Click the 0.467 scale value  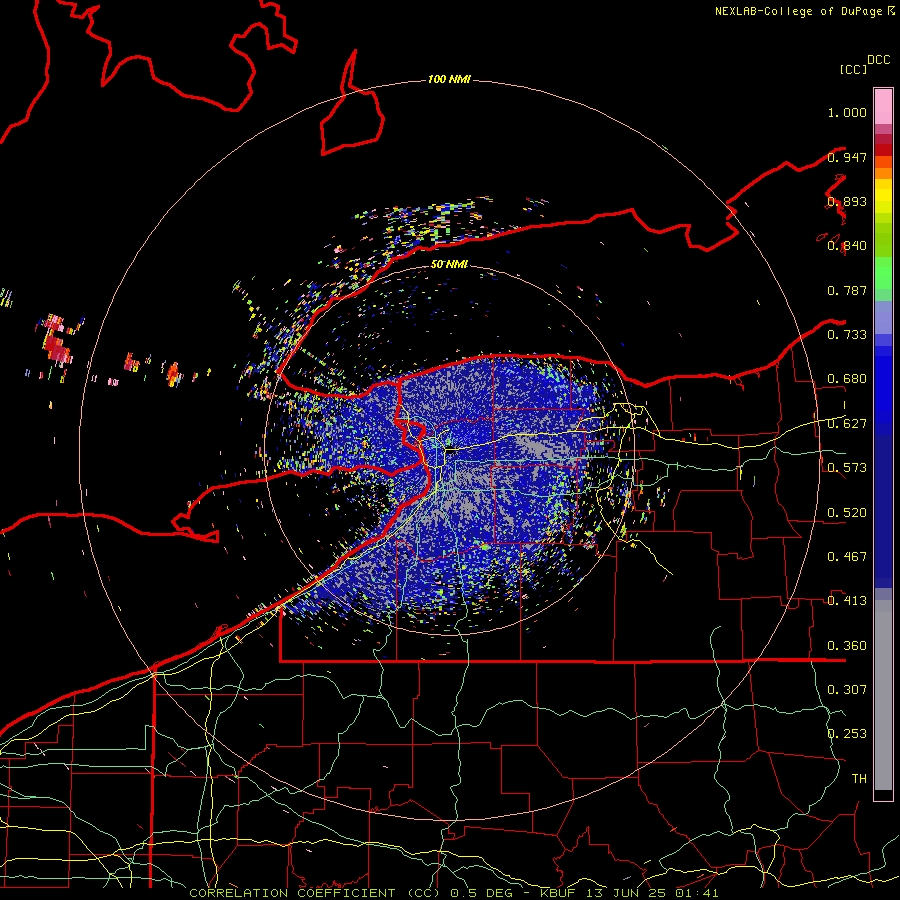(x=847, y=557)
